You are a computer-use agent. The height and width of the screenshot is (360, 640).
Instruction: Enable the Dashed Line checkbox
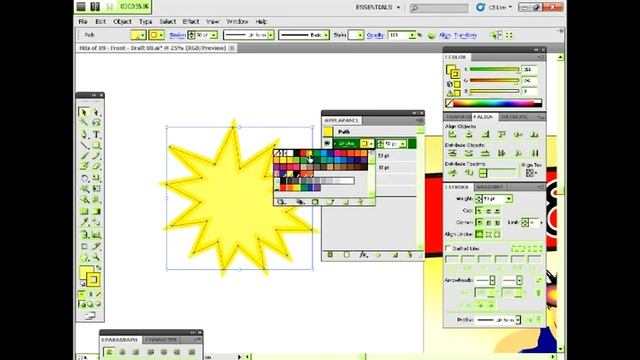point(448,248)
